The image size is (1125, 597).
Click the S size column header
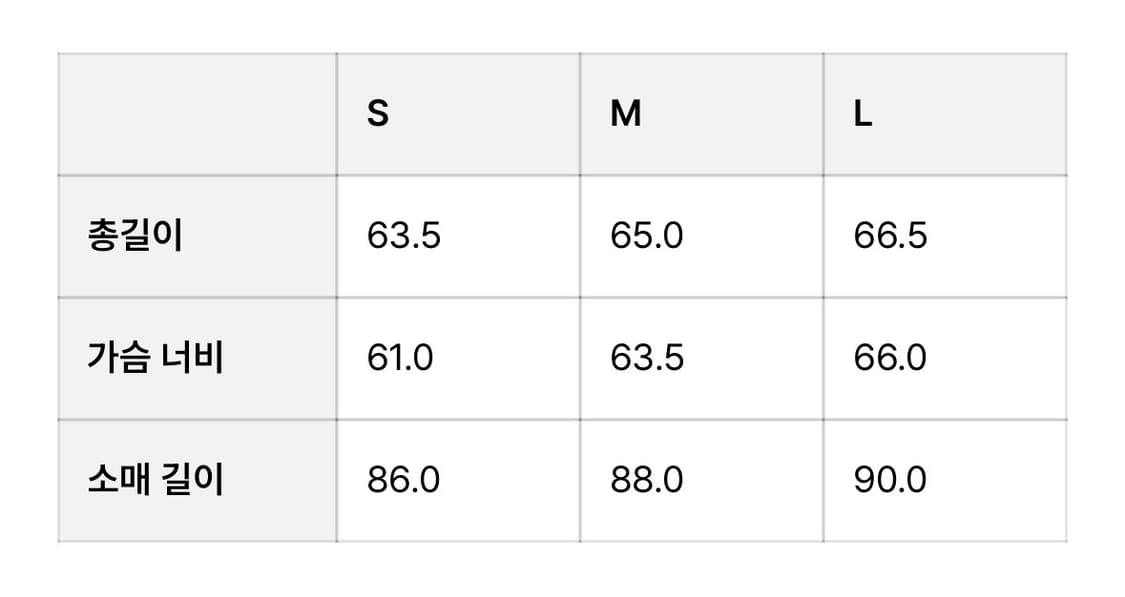[x=378, y=115]
